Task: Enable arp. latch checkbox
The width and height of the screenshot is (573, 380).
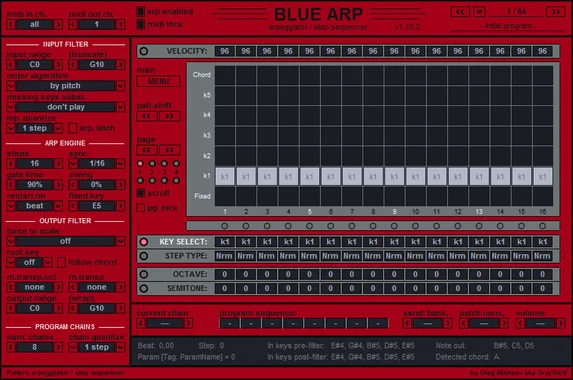Action: click(73, 128)
